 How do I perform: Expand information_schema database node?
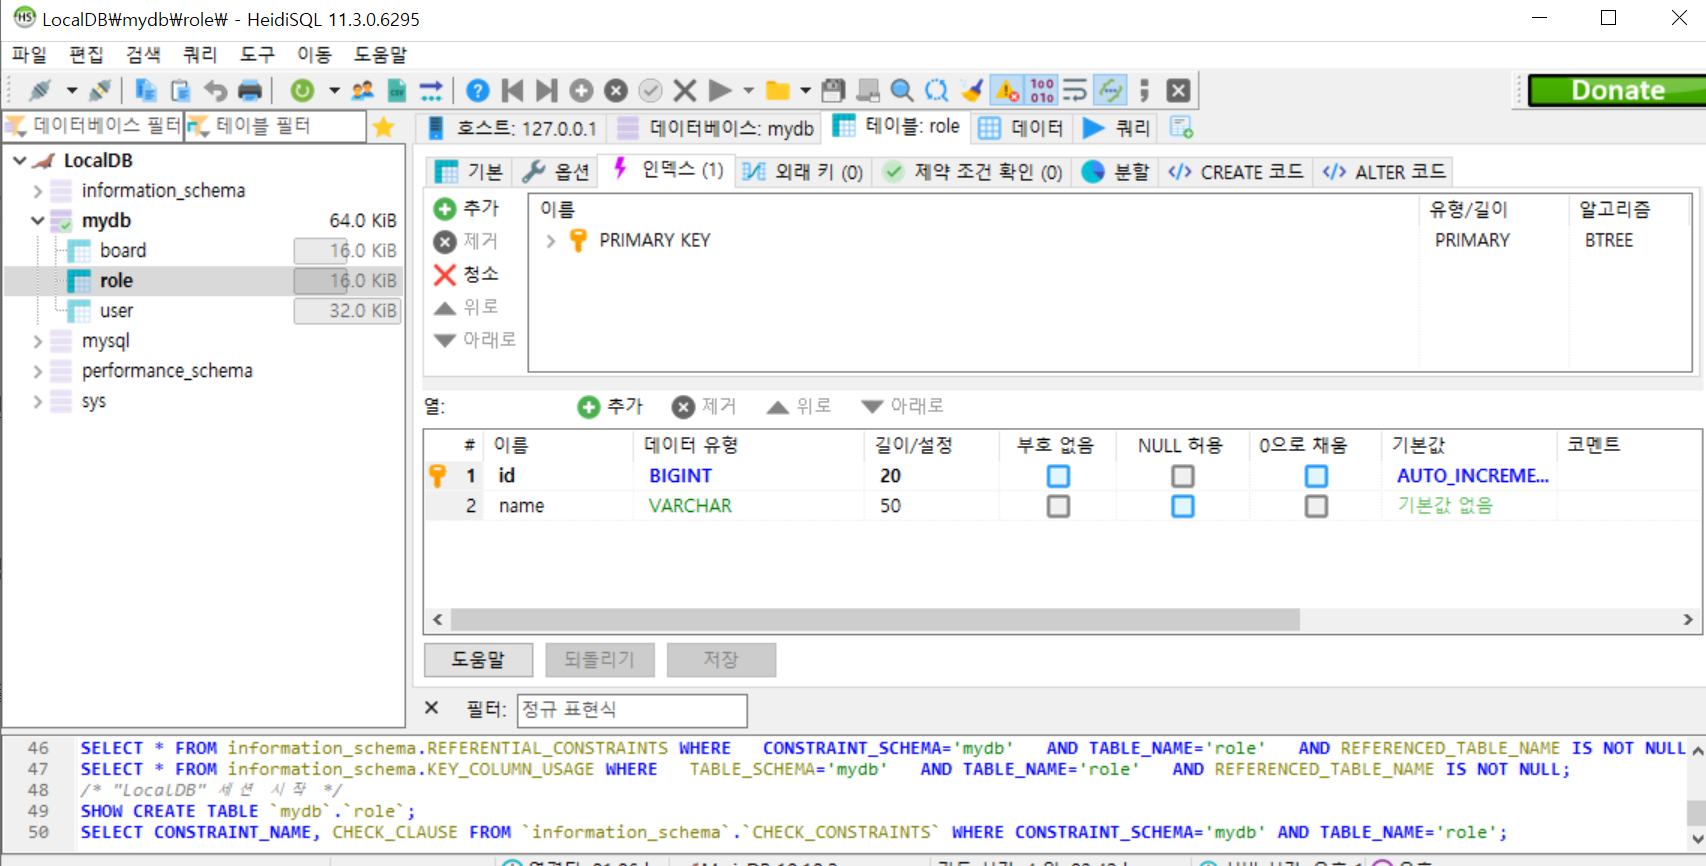pos(38,191)
